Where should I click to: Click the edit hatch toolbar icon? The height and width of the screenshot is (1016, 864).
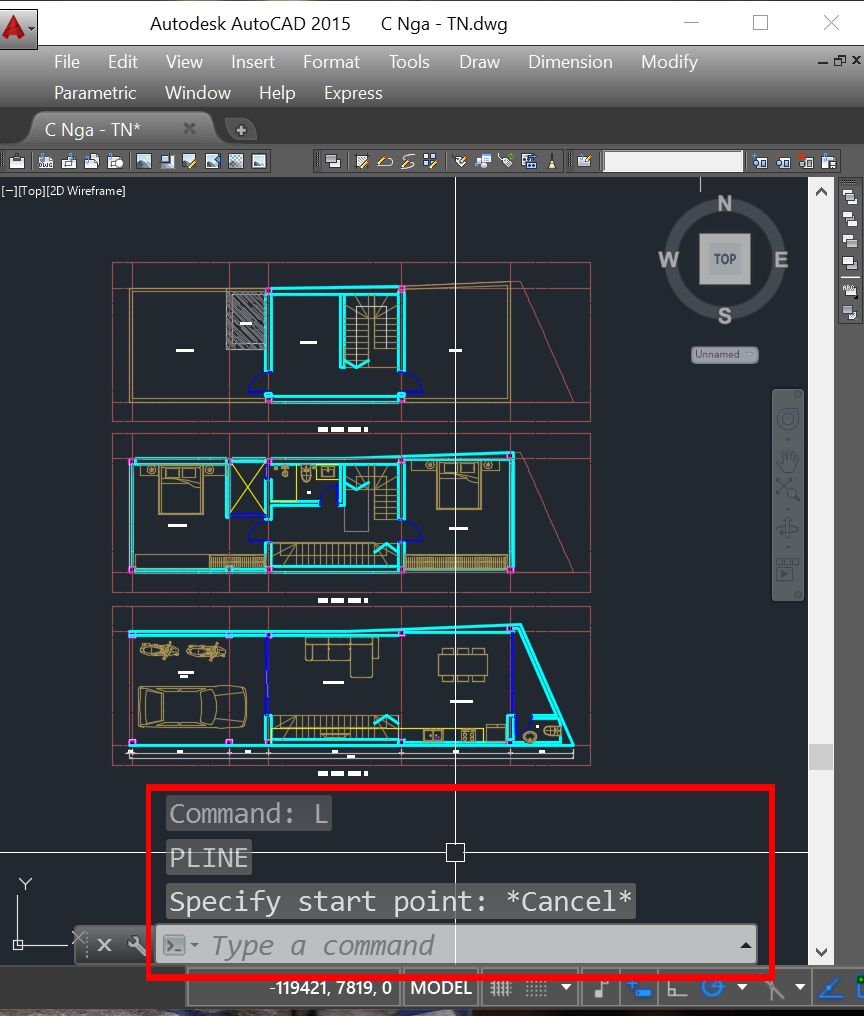point(362,161)
